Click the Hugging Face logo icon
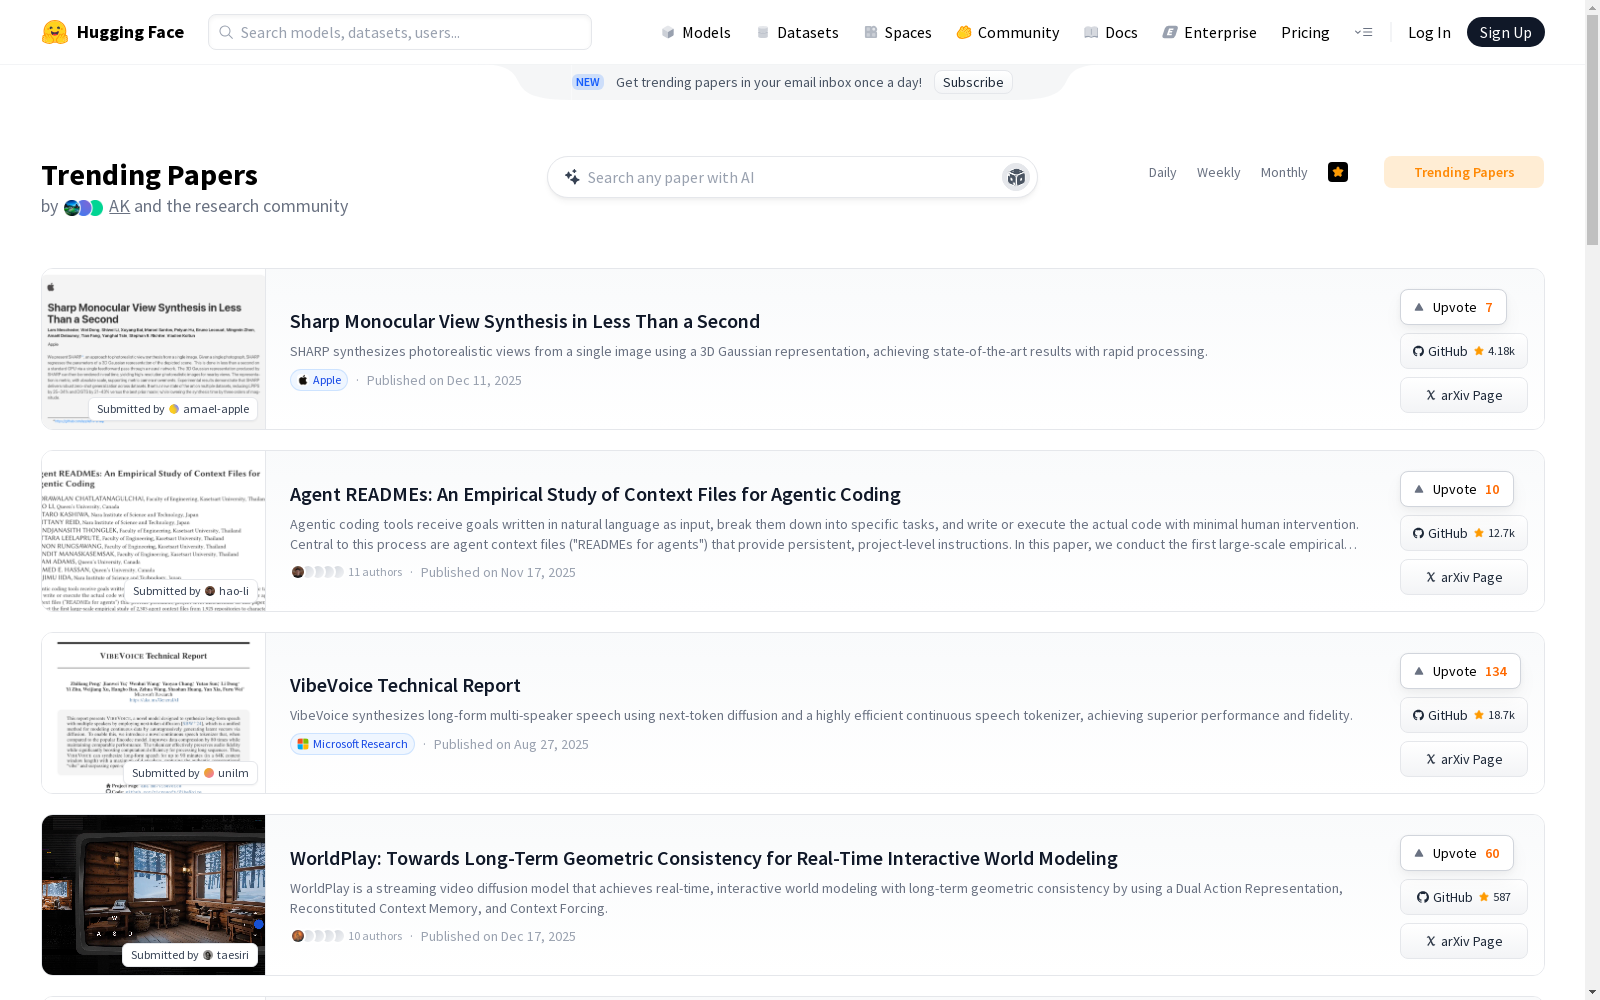This screenshot has width=1600, height=1000. point(55,32)
